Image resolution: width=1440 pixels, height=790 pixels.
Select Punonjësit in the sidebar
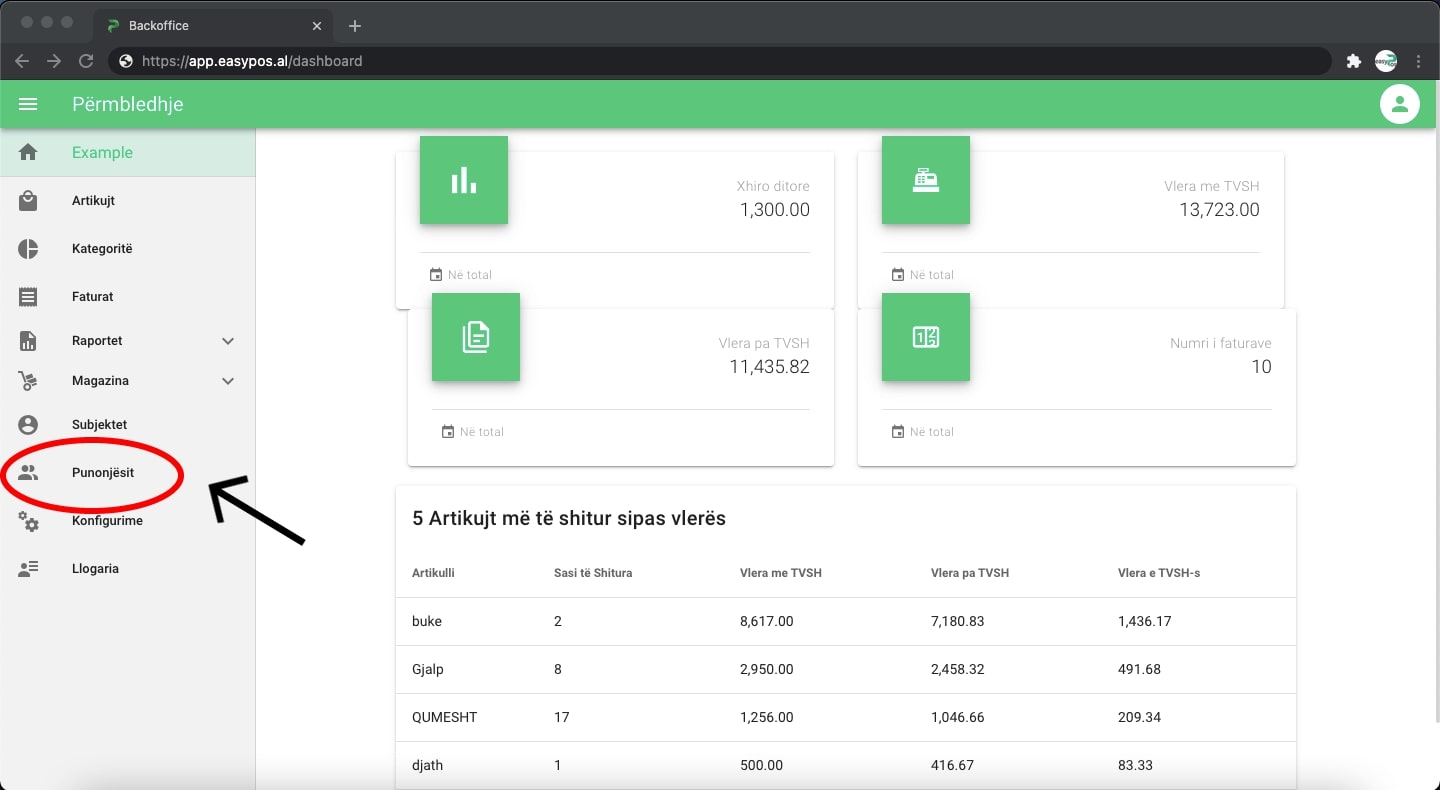pyautogui.click(x=102, y=473)
